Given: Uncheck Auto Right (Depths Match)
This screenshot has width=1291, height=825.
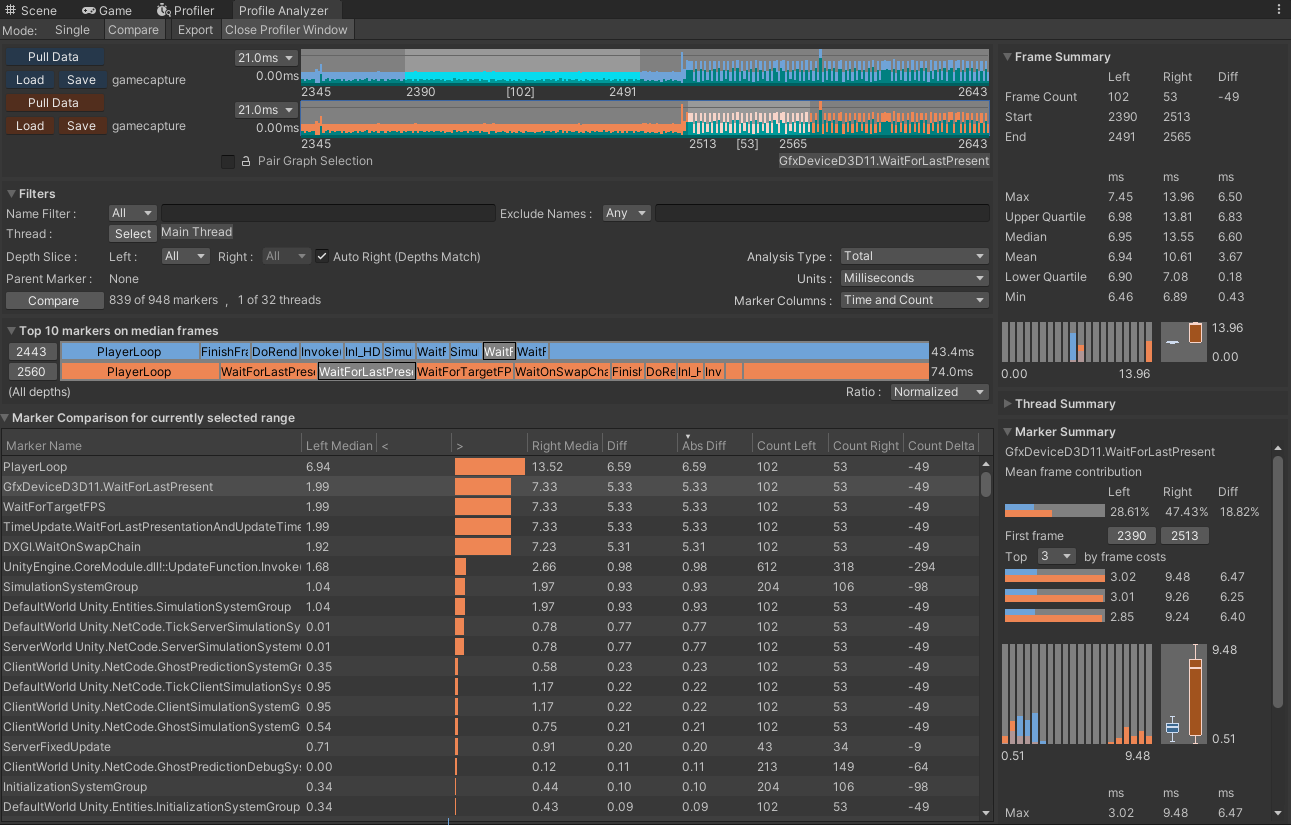Looking at the screenshot, I should pyautogui.click(x=322, y=255).
